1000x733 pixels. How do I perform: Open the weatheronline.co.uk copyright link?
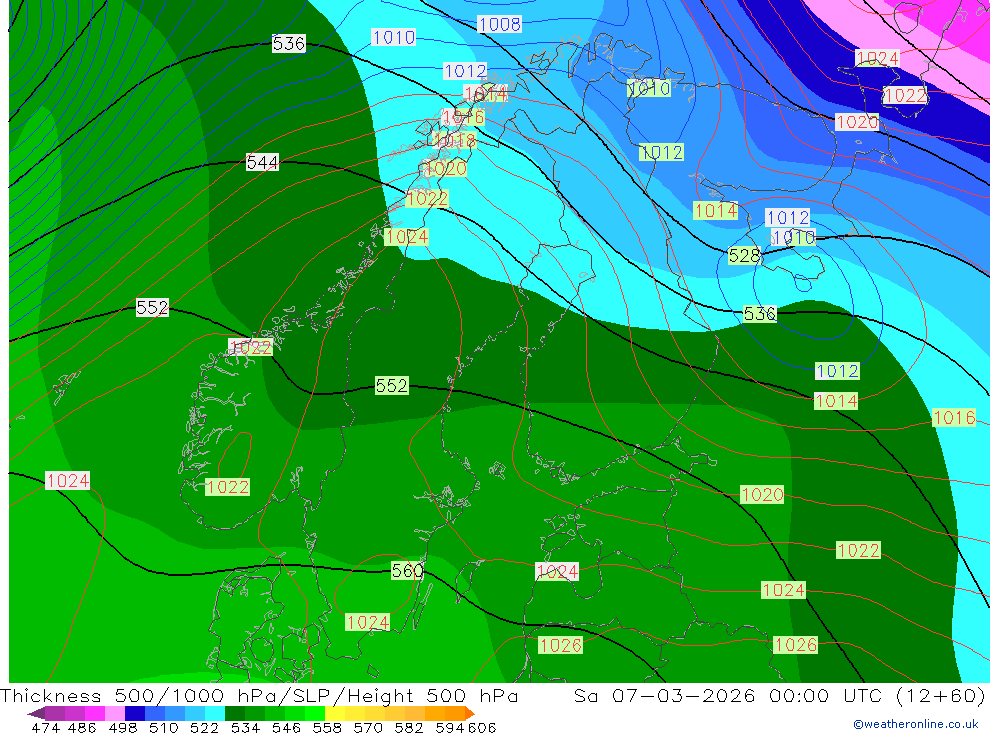click(916, 724)
